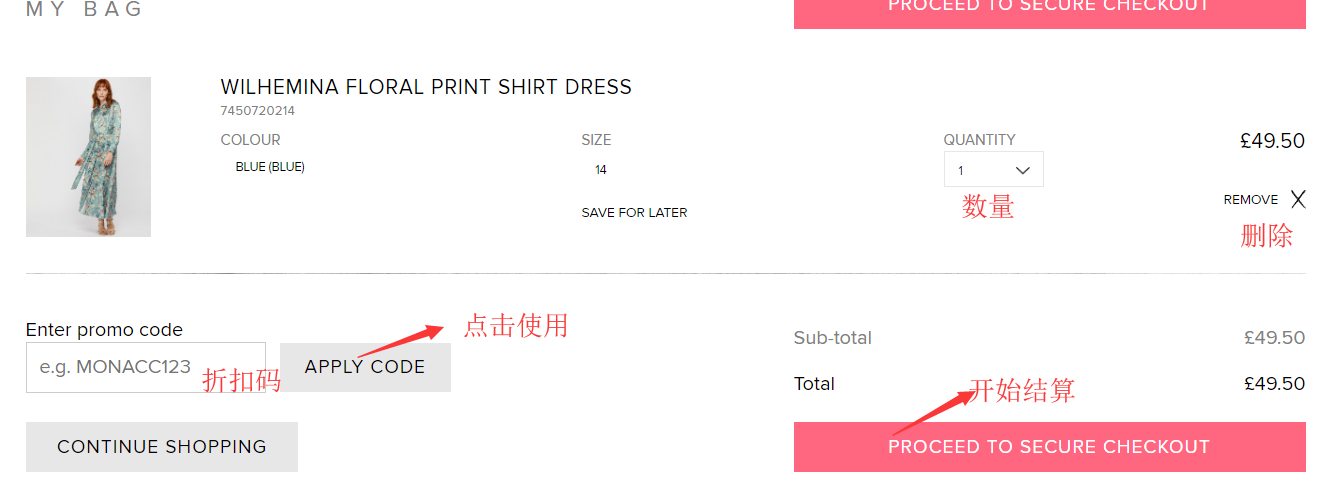Click the item price beside Quantity
Image resolution: width=1317 pixels, height=484 pixels.
(x=1272, y=141)
